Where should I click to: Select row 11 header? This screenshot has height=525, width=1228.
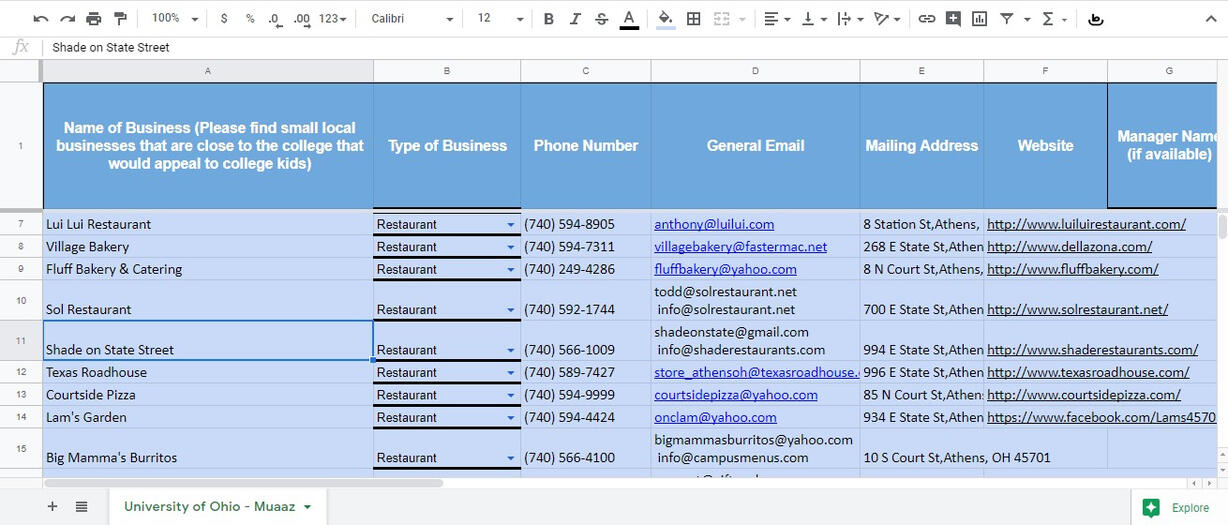[x=21, y=341]
